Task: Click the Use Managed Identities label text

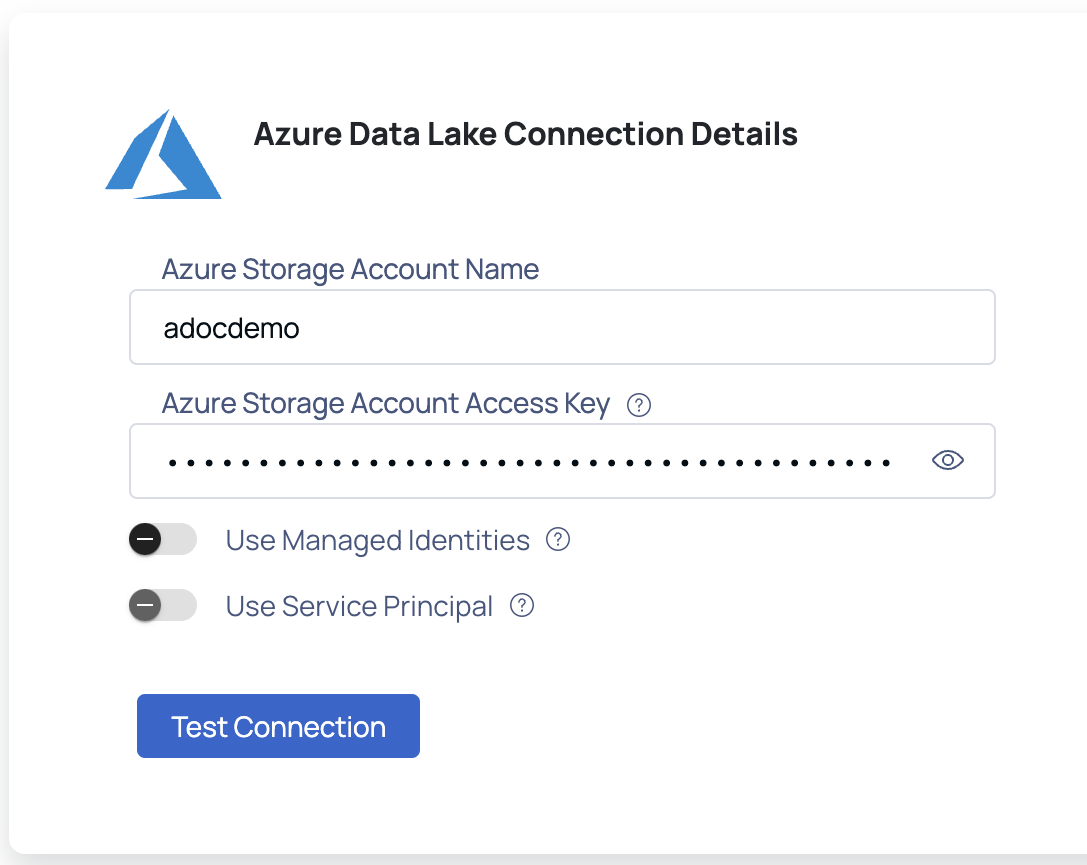Action: coord(378,540)
